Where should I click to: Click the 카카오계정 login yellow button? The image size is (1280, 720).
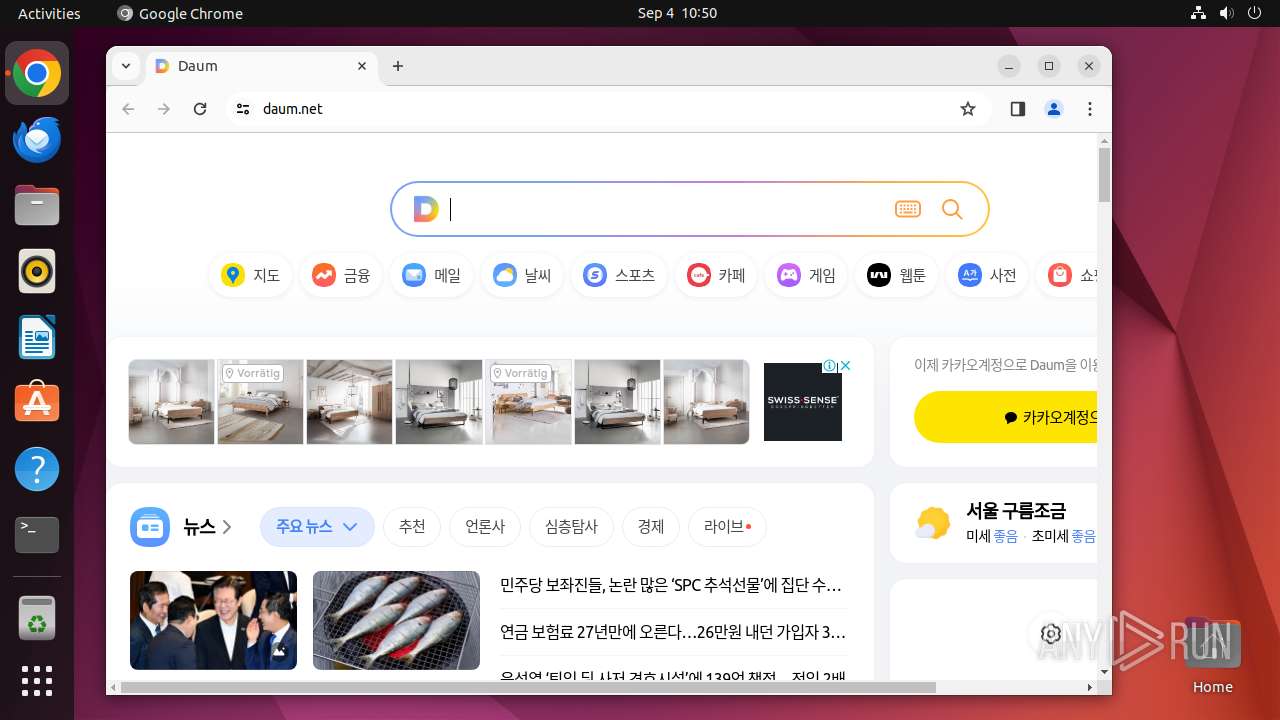[x=1005, y=417]
